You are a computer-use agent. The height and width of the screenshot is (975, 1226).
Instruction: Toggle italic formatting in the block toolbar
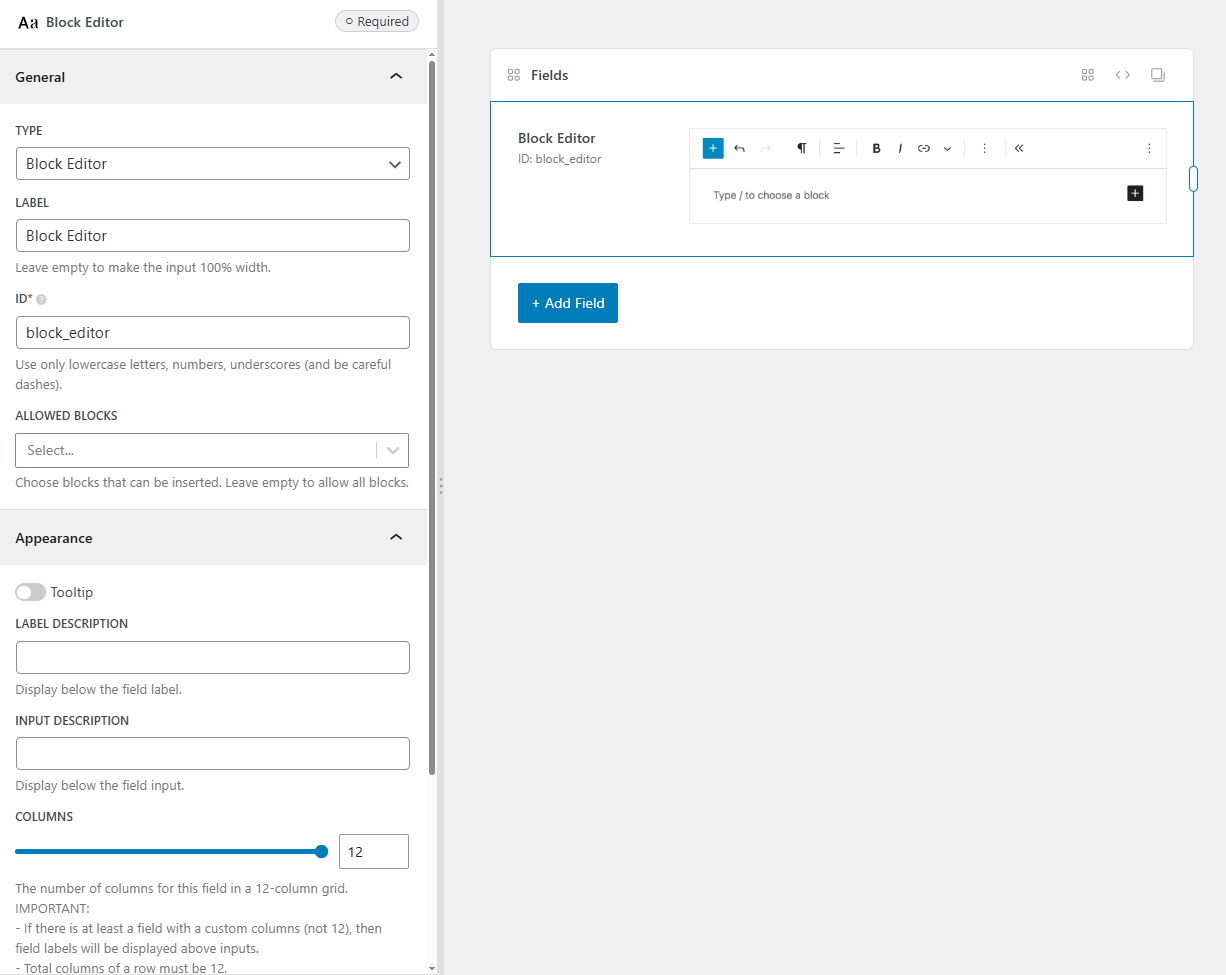click(900, 148)
